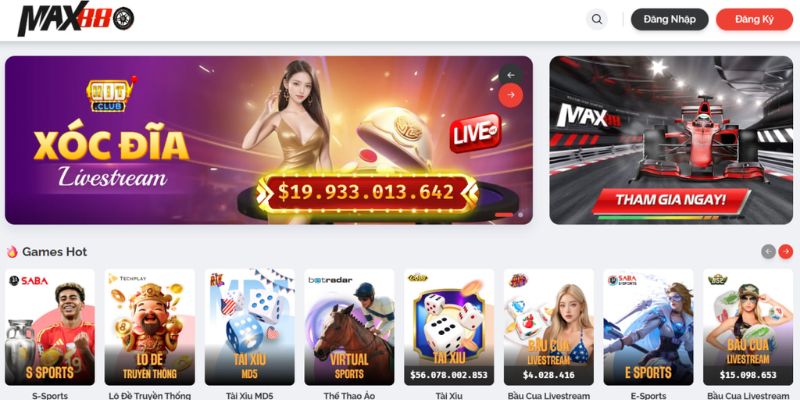Click the Xóc Đĩa jackpot amount banner
800x400 pixels.
[x=367, y=192]
